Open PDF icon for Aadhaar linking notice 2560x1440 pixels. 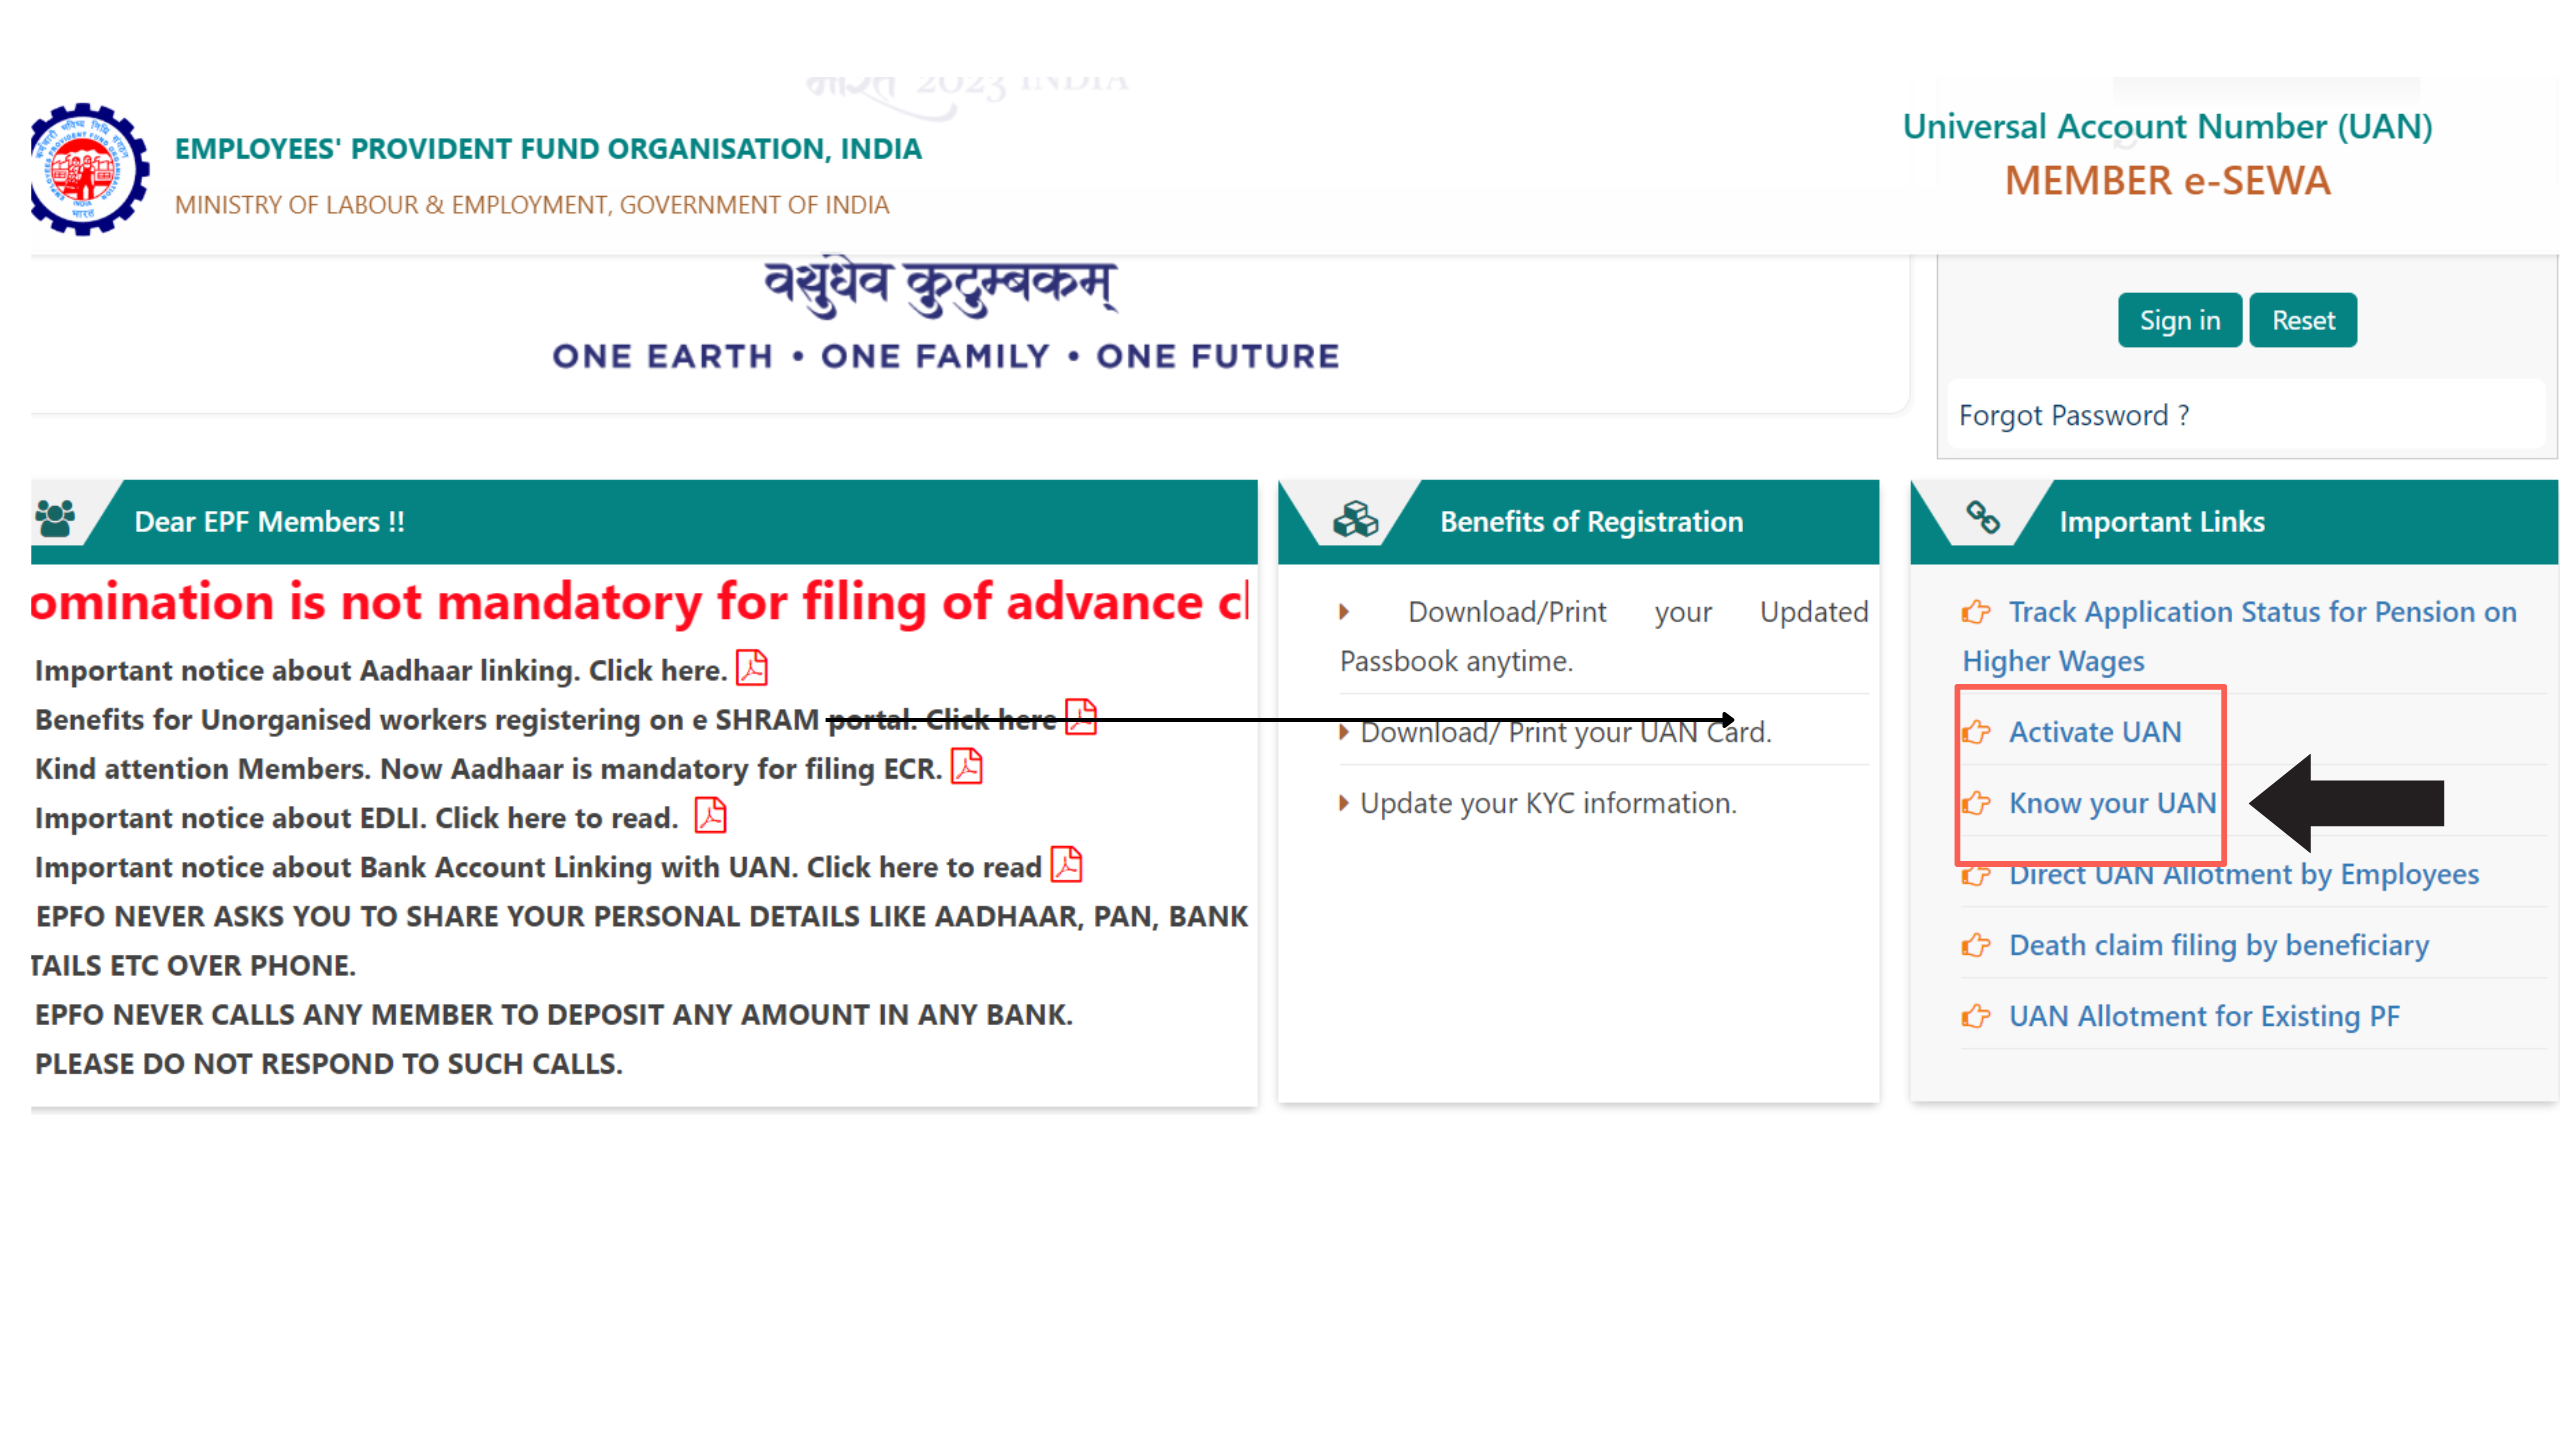tap(752, 668)
